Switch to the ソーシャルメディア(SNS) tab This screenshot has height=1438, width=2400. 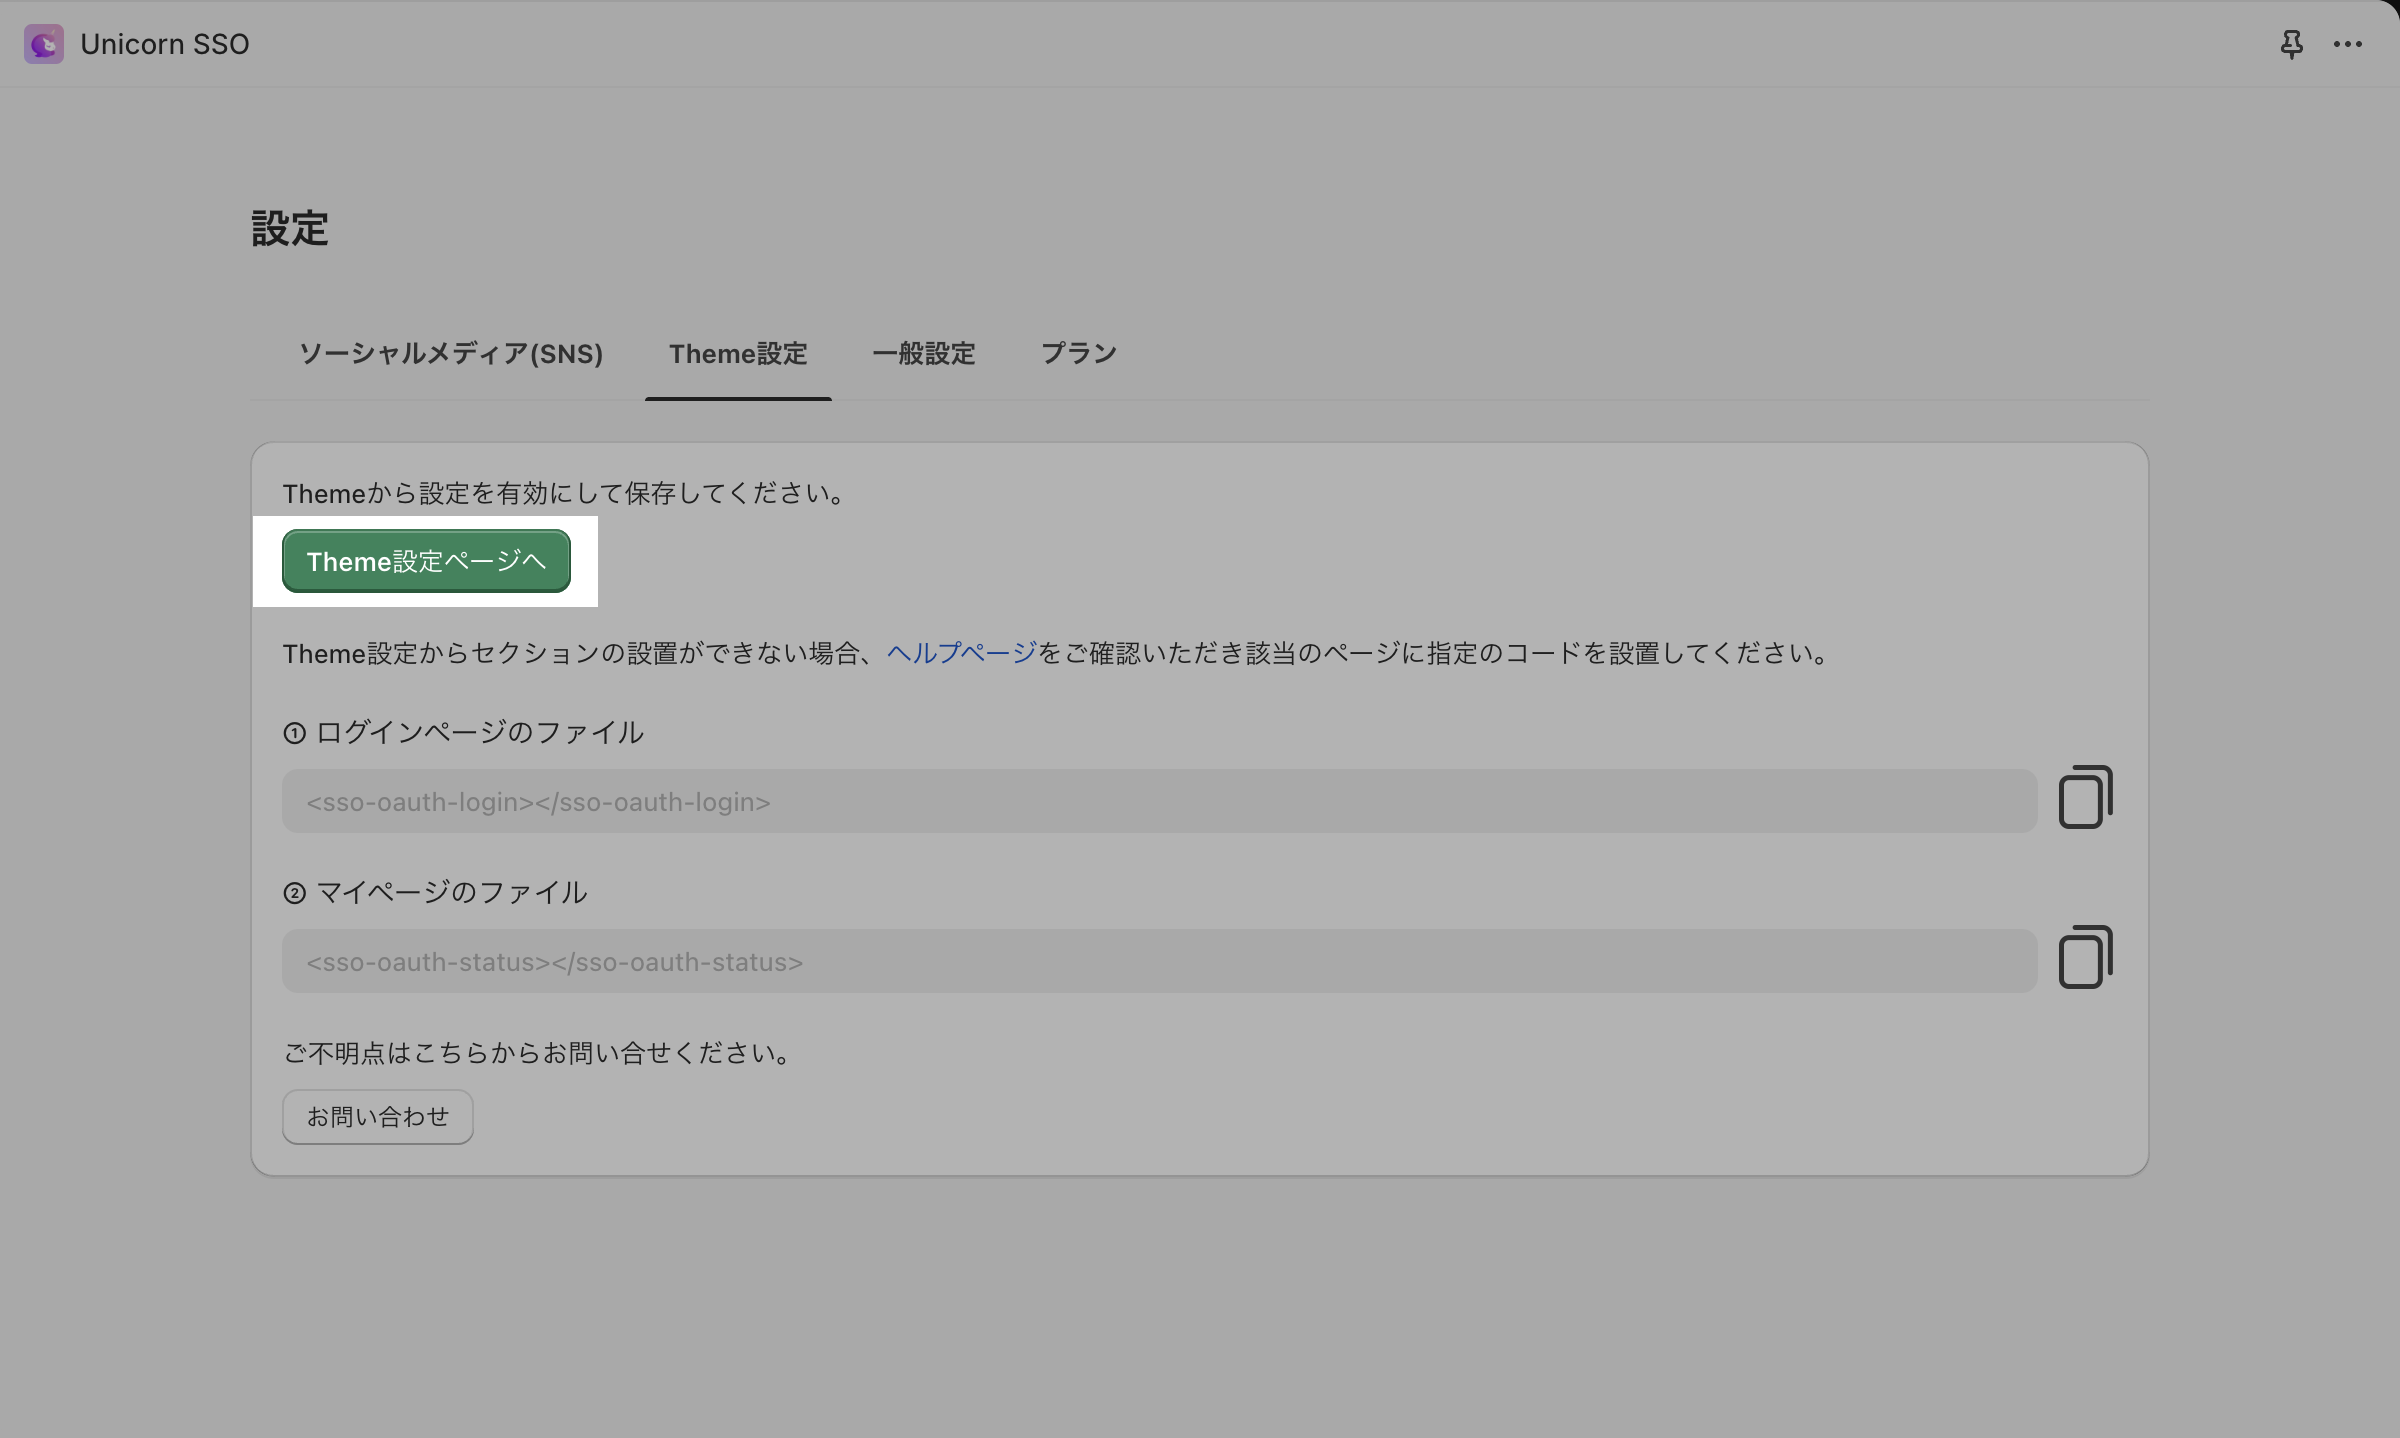tap(451, 354)
